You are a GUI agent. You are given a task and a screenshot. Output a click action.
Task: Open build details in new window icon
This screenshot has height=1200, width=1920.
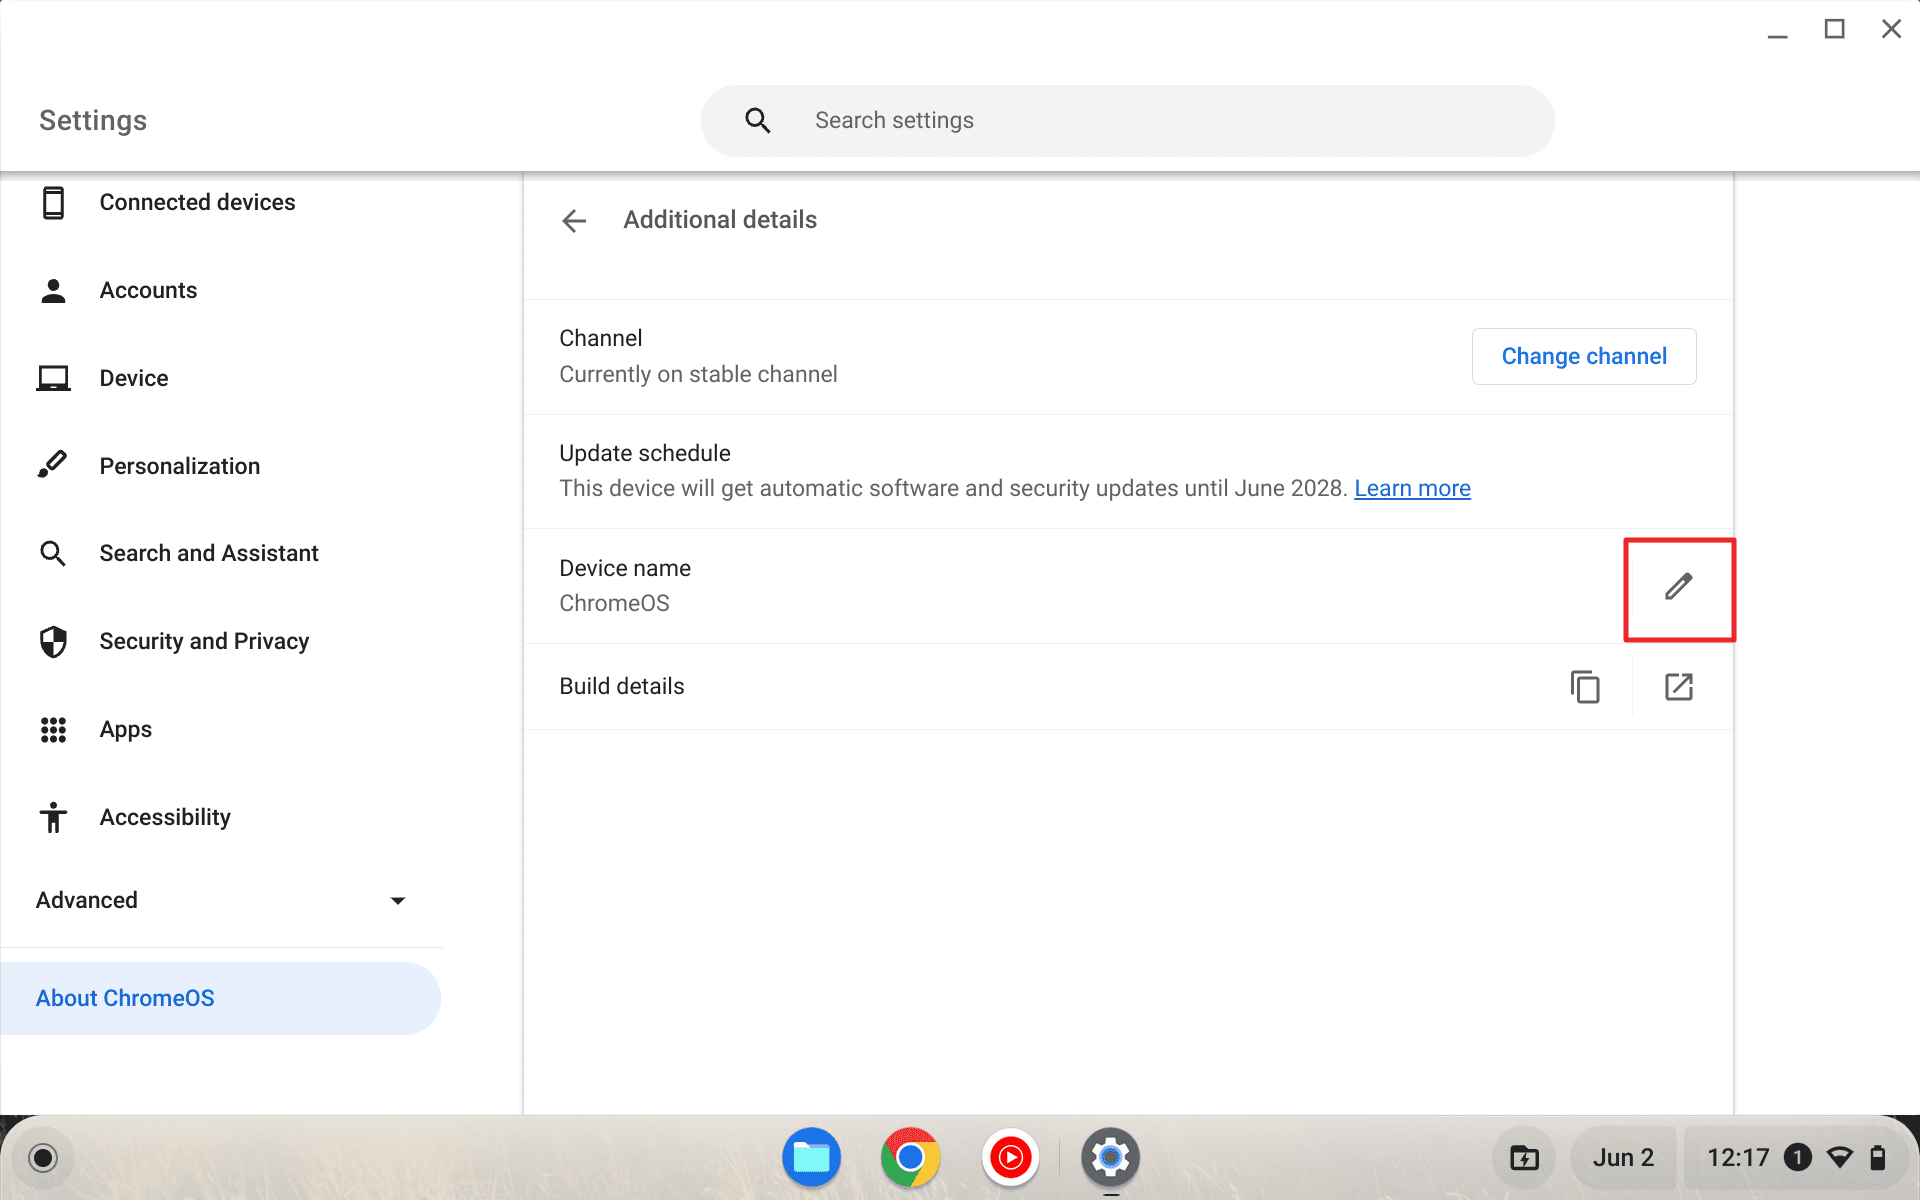pyautogui.click(x=1679, y=687)
